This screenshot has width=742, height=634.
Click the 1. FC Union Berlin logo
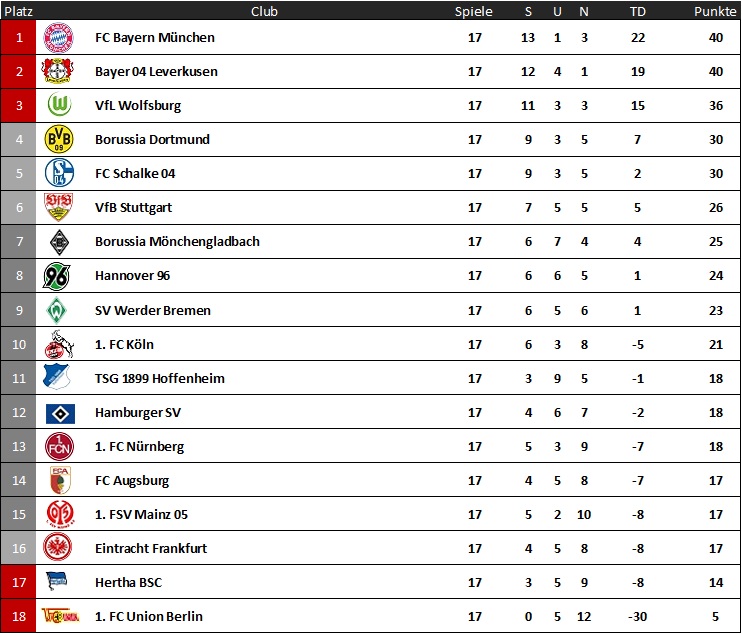59,616
